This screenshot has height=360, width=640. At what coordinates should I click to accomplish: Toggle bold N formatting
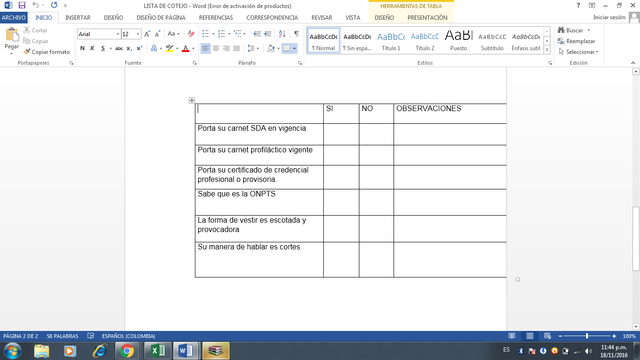click(x=82, y=48)
